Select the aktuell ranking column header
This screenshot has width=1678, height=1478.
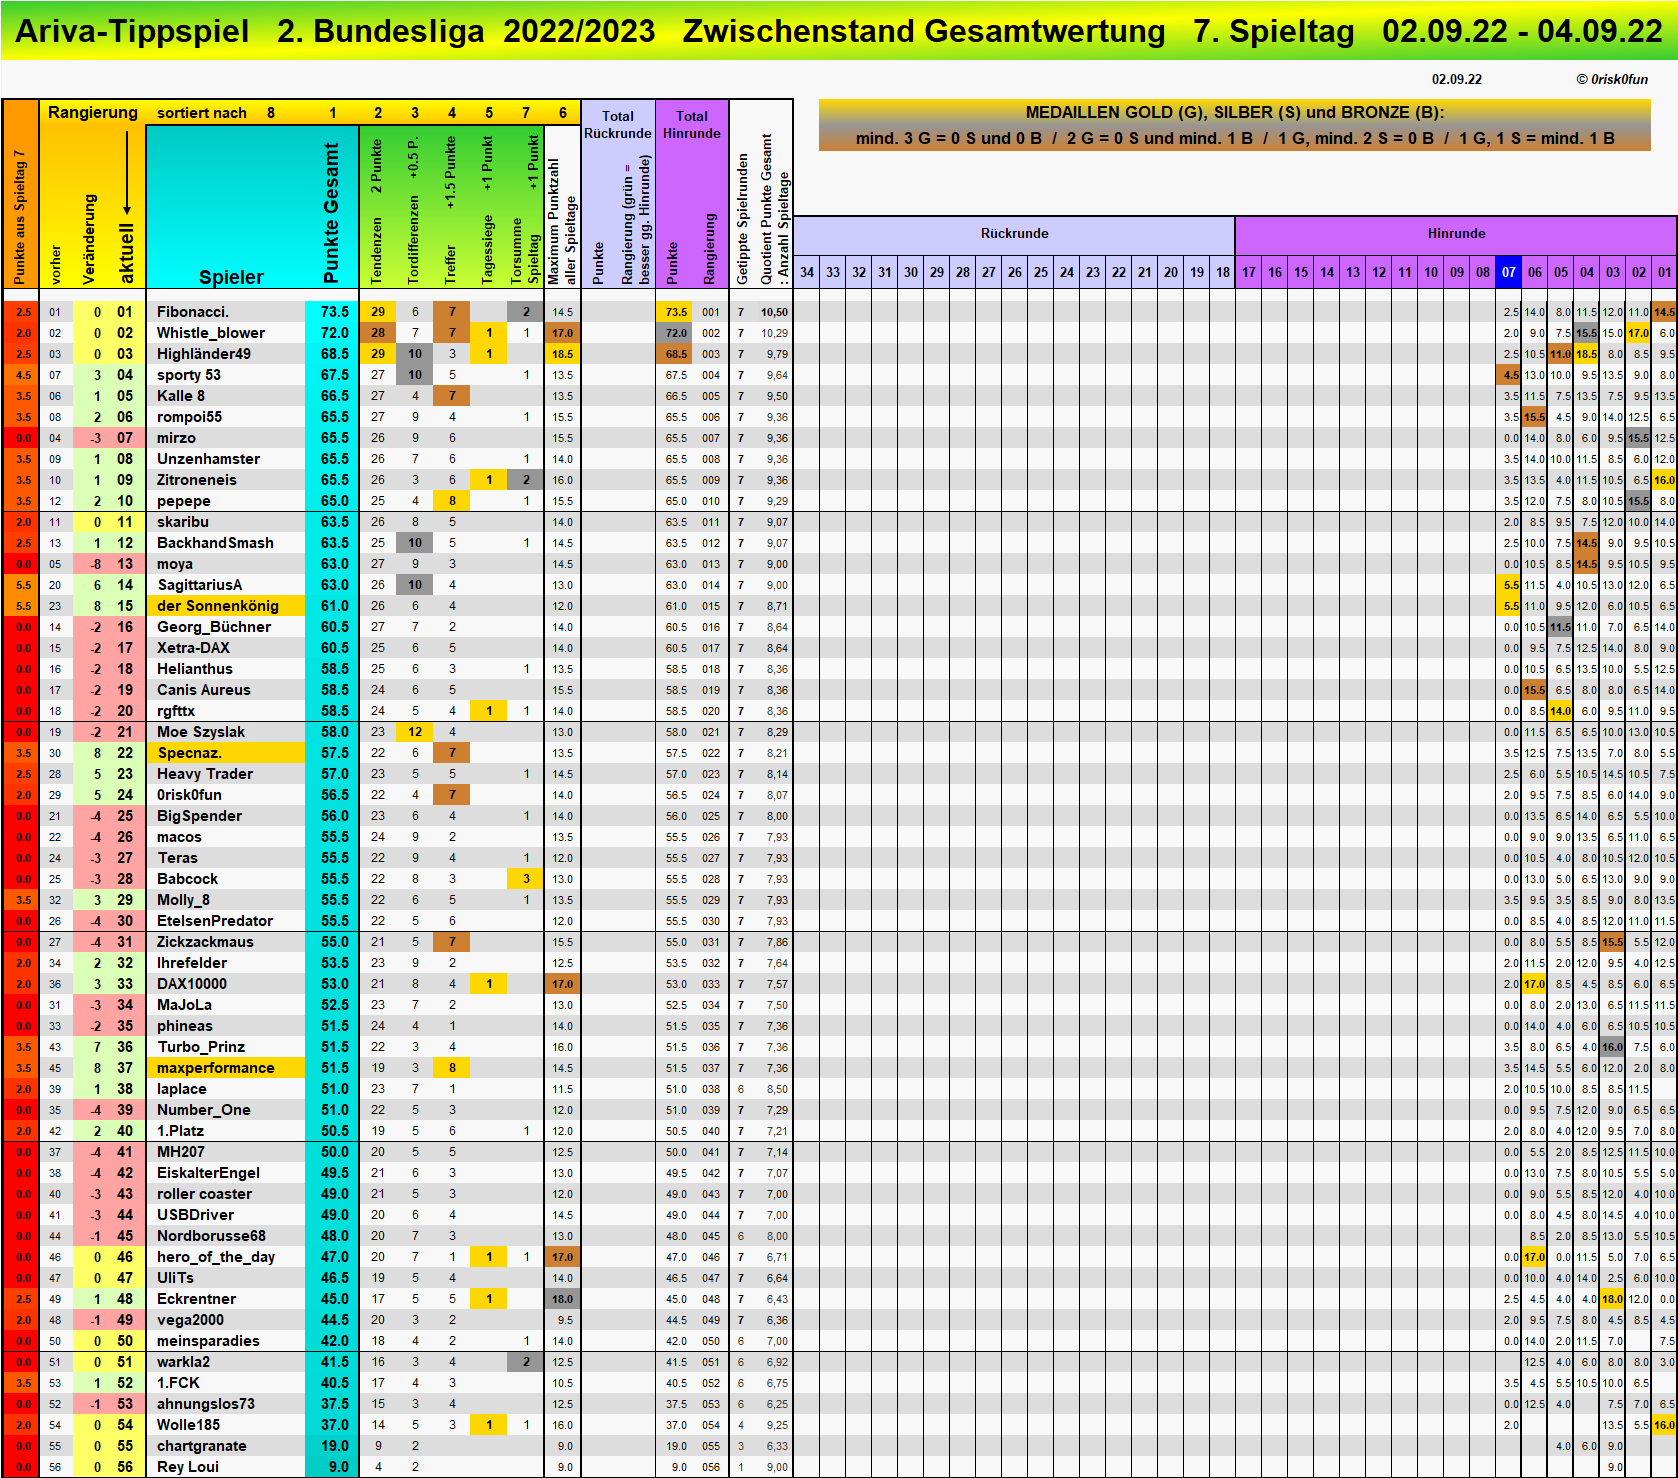pyautogui.click(x=127, y=252)
